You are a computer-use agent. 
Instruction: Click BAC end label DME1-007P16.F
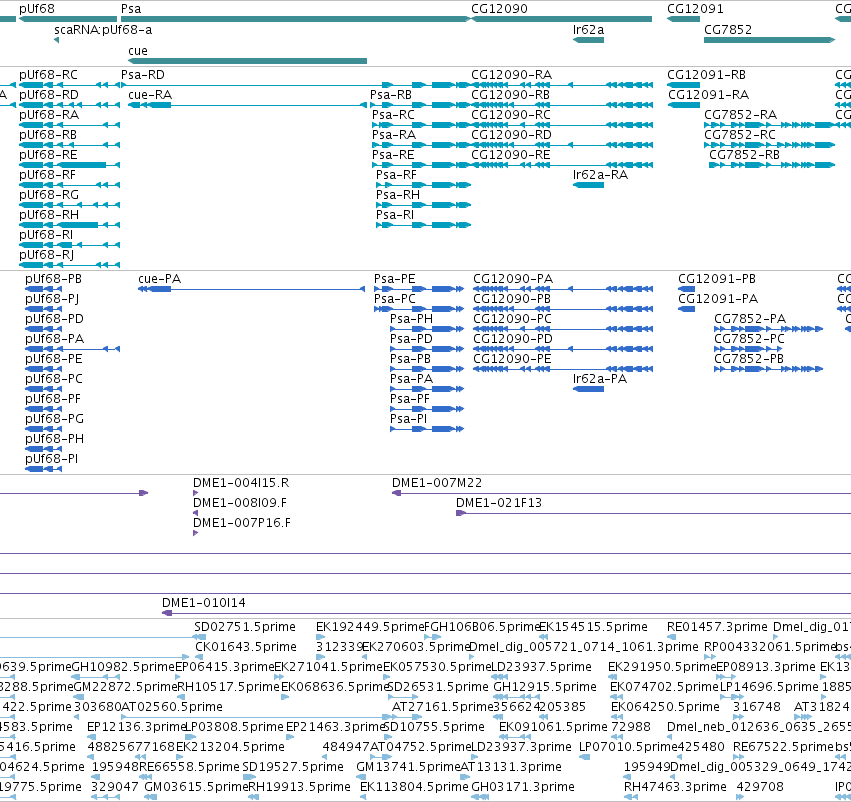242,523
